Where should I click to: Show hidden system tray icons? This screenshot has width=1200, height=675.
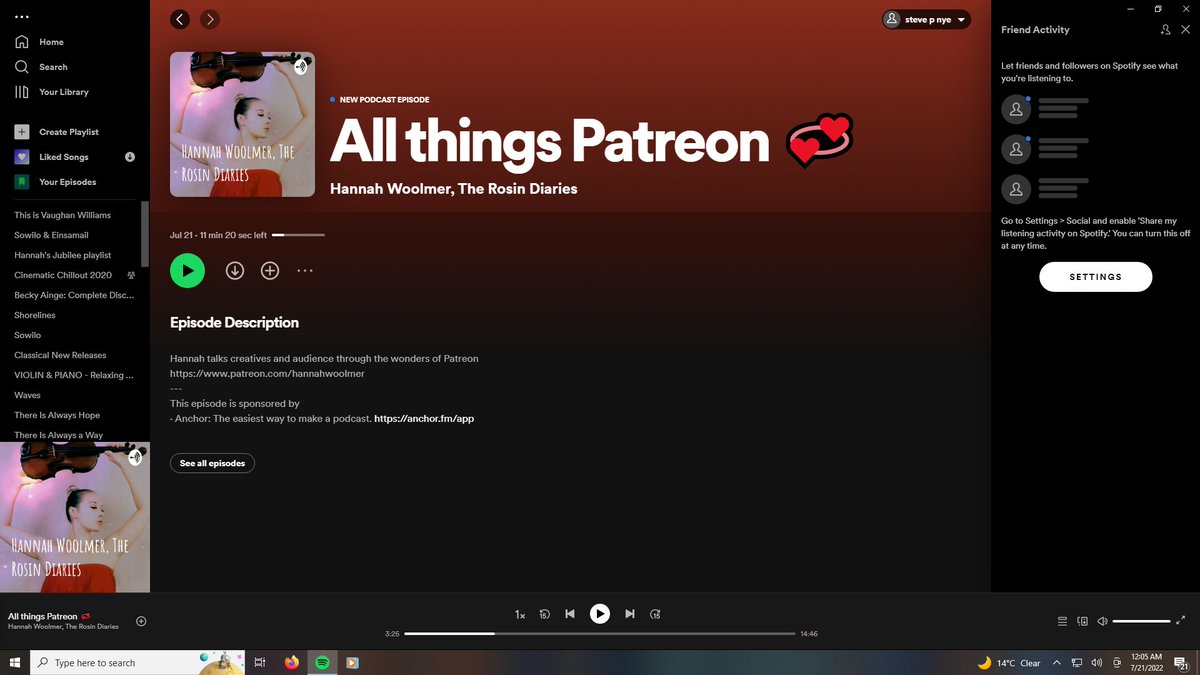(1057, 662)
